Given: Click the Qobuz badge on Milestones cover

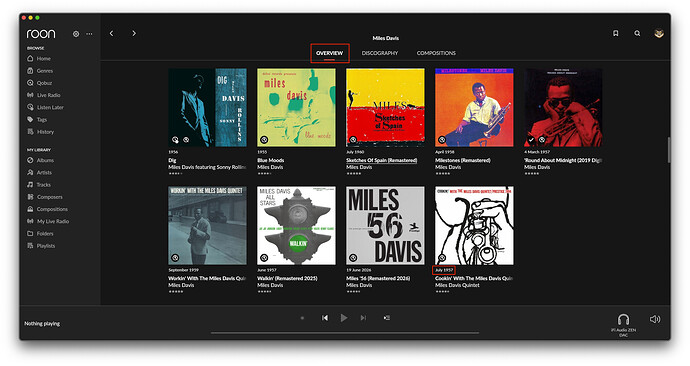Looking at the screenshot, I should point(442,140).
